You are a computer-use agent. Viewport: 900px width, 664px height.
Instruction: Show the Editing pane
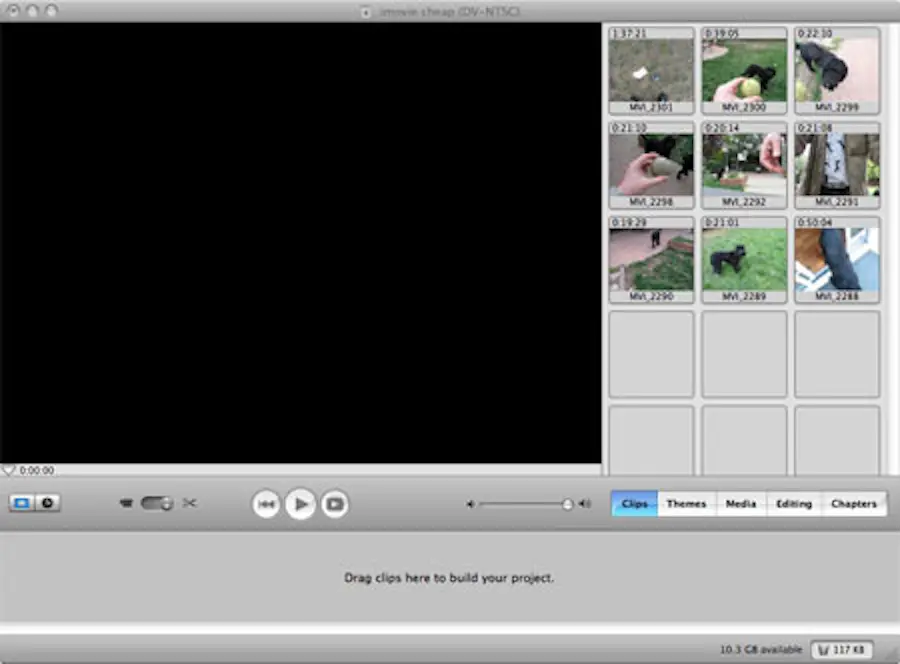(x=793, y=504)
